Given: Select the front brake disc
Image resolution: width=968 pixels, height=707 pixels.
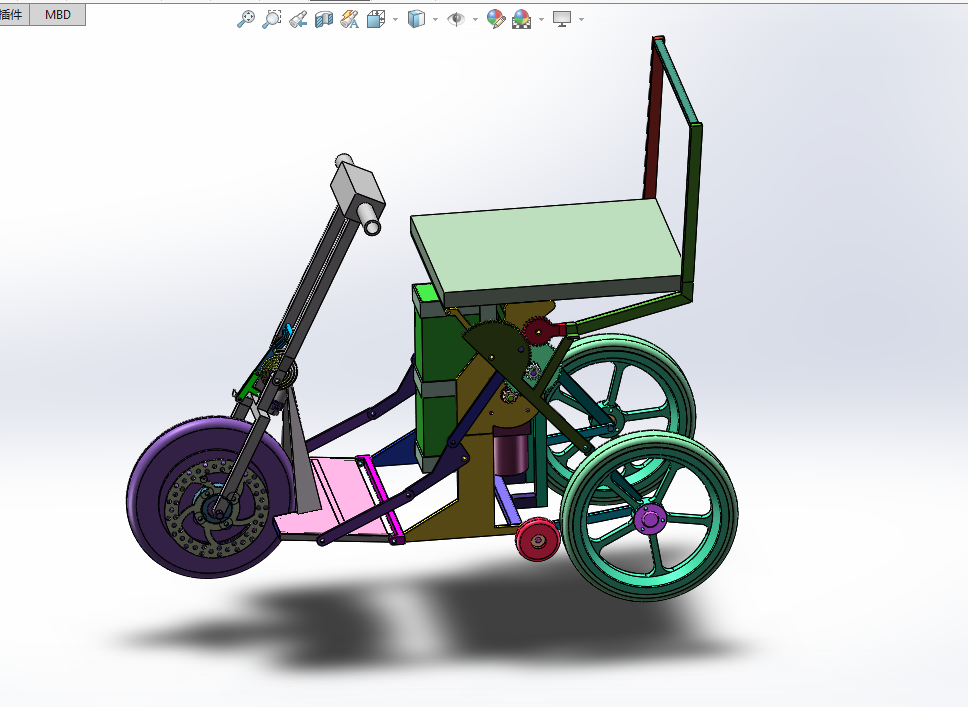Looking at the screenshot, I should click(x=216, y=508).
